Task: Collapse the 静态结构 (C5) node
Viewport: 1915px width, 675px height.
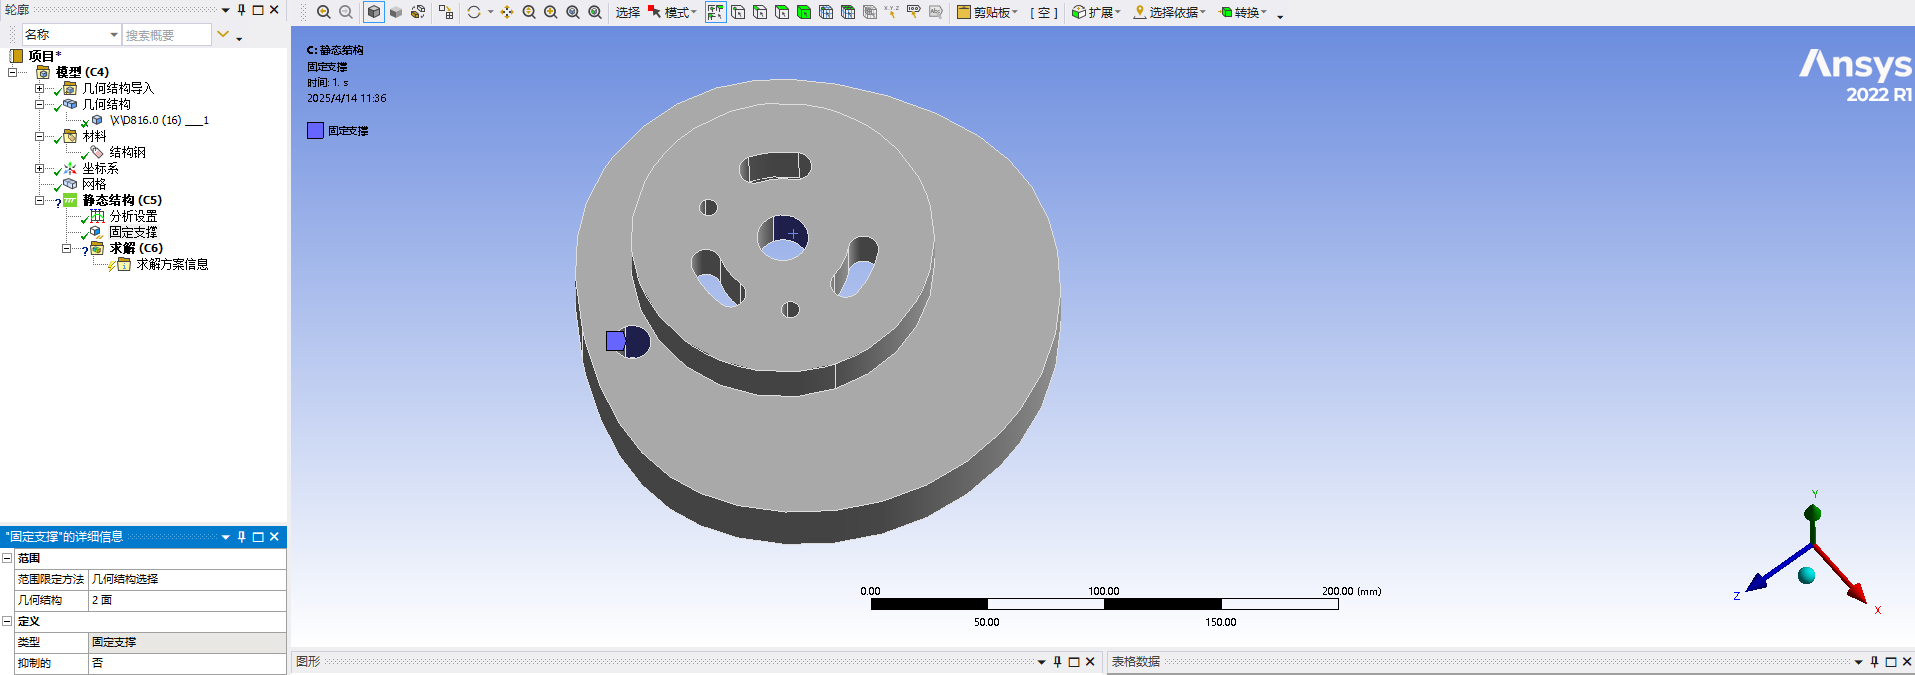Action: coord(40,200)
